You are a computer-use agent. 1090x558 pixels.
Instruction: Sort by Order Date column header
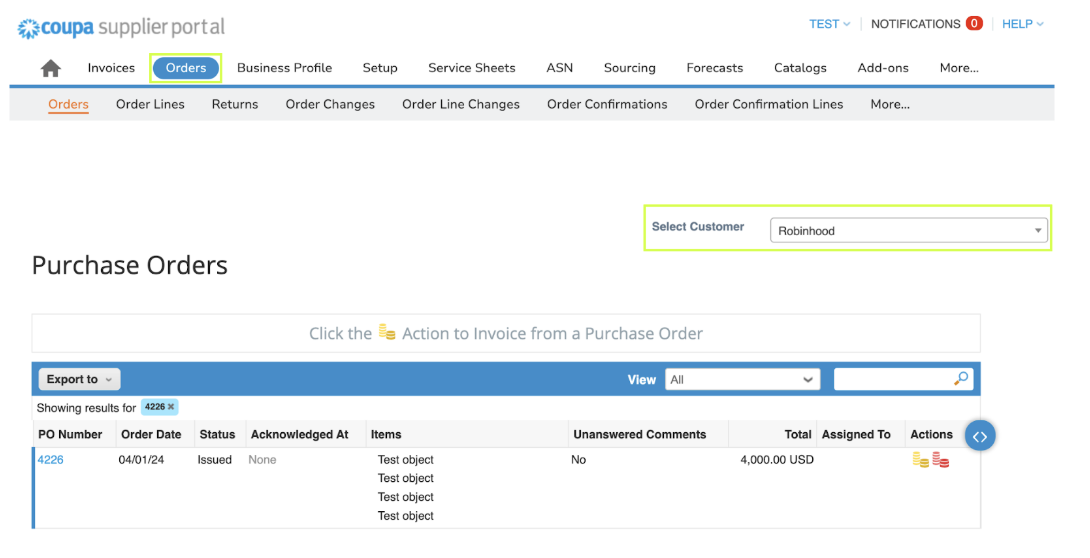coord(151,434)
